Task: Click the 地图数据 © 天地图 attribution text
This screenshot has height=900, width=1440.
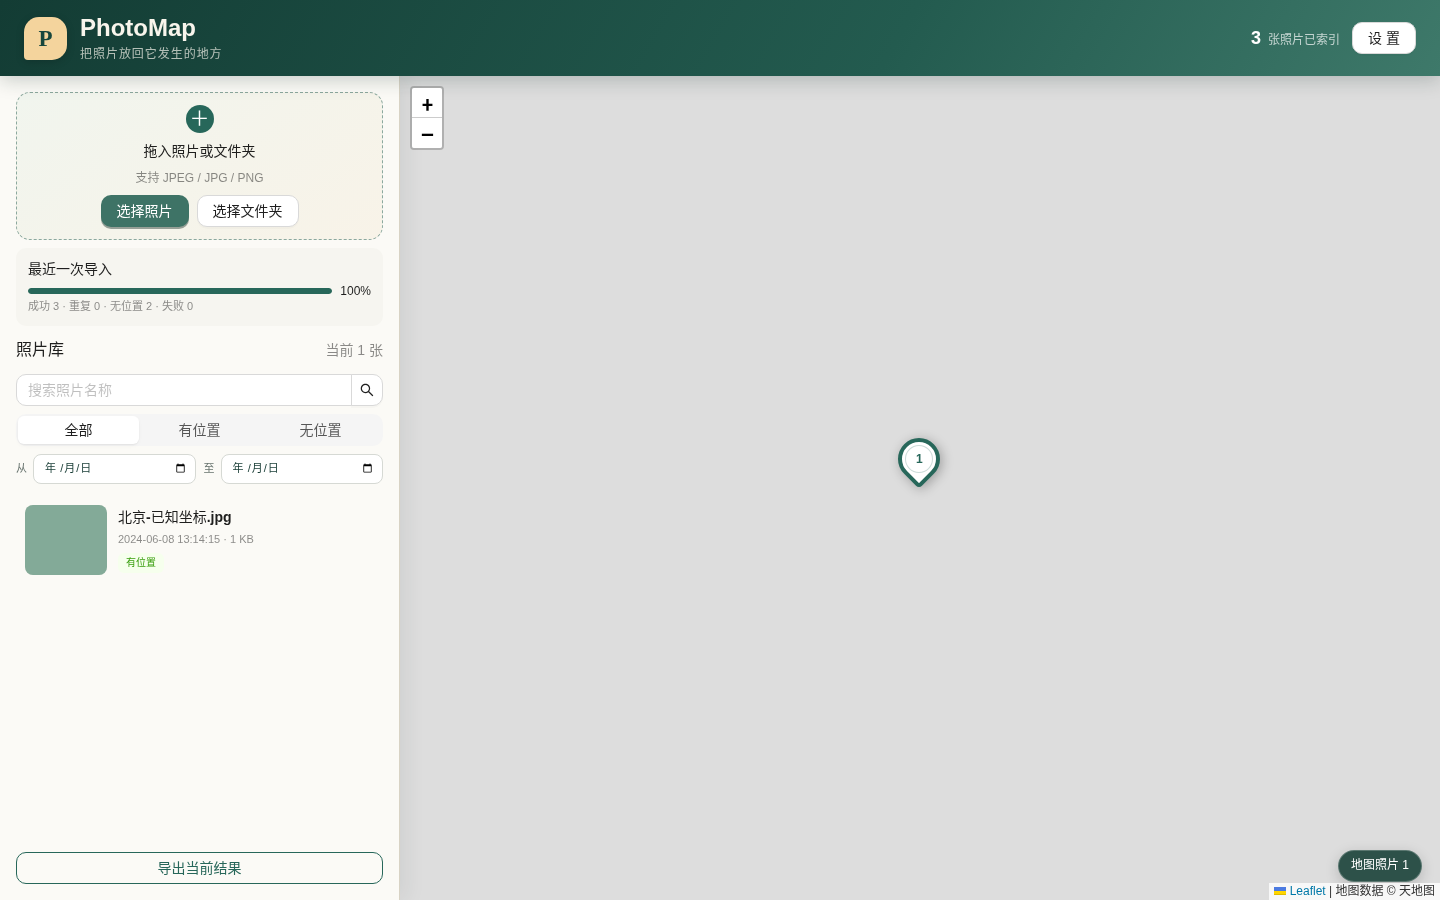Action: 1385,891
